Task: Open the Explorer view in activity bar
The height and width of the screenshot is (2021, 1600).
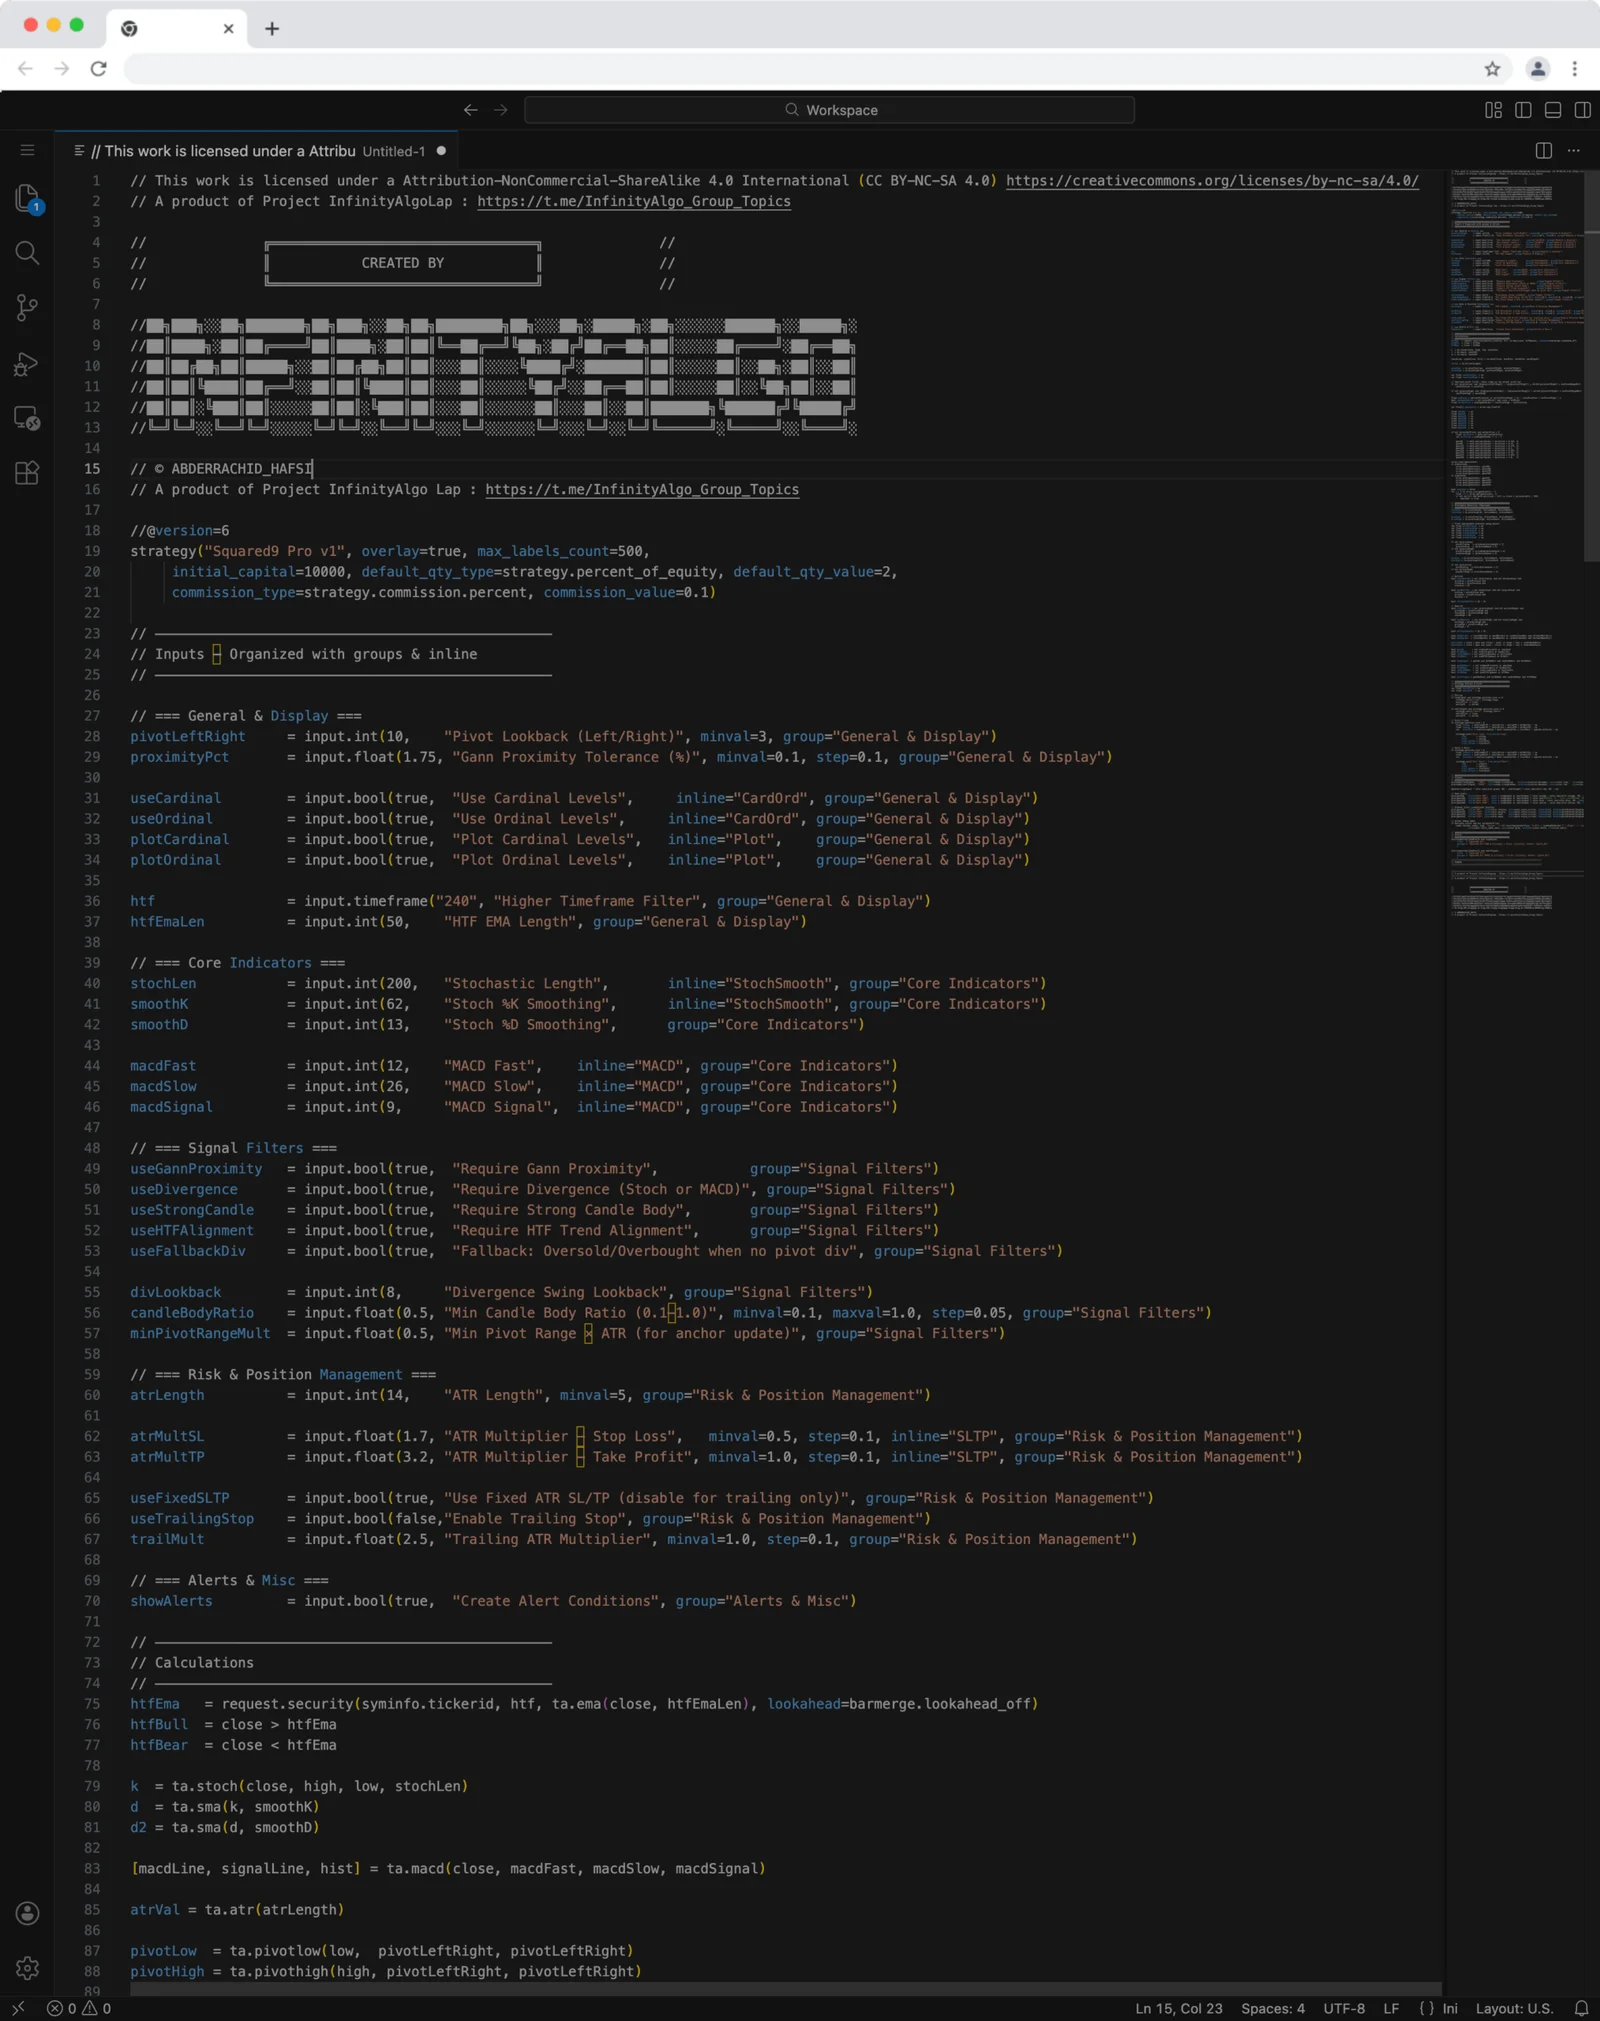Action: (x=27, y=198)
